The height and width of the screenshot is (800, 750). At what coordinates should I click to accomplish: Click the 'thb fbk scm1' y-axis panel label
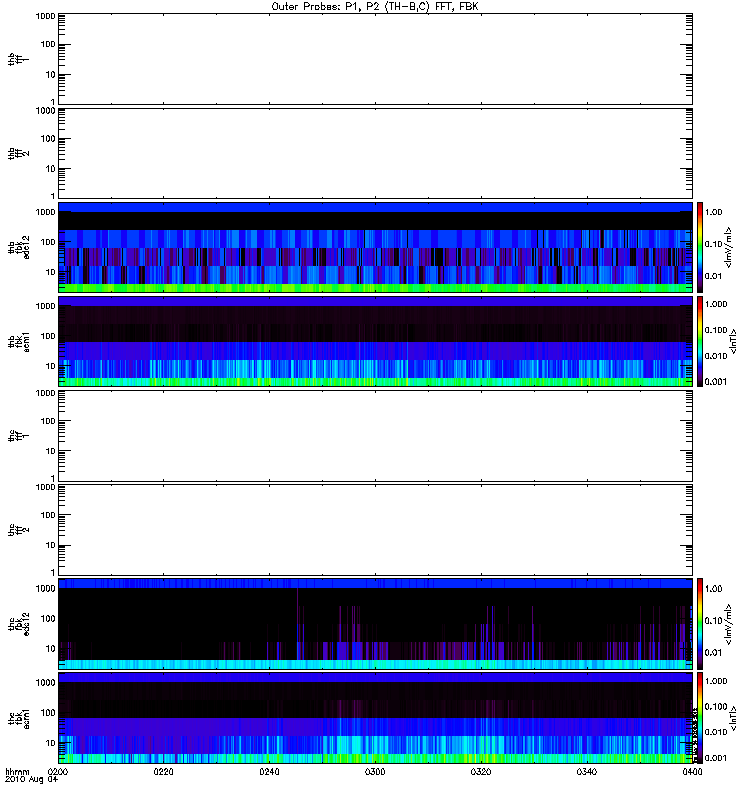click(x=19, y=342)
